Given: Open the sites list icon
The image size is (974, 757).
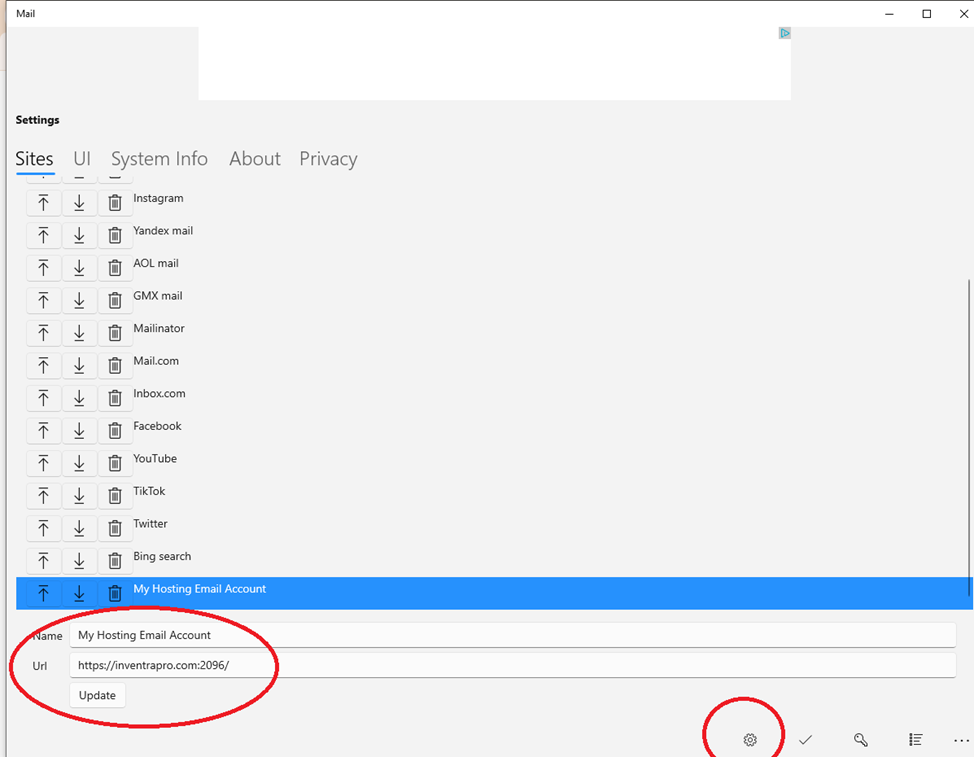Looking at the screenshot, I should (x=916, y=740).
